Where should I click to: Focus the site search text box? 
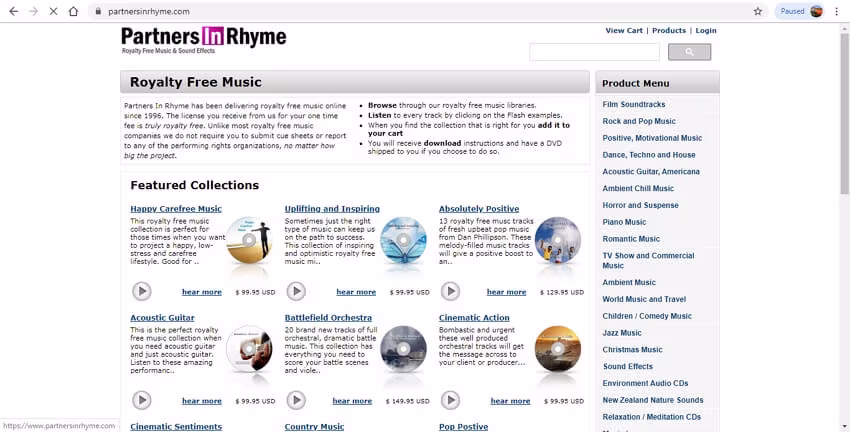point(595,52)
